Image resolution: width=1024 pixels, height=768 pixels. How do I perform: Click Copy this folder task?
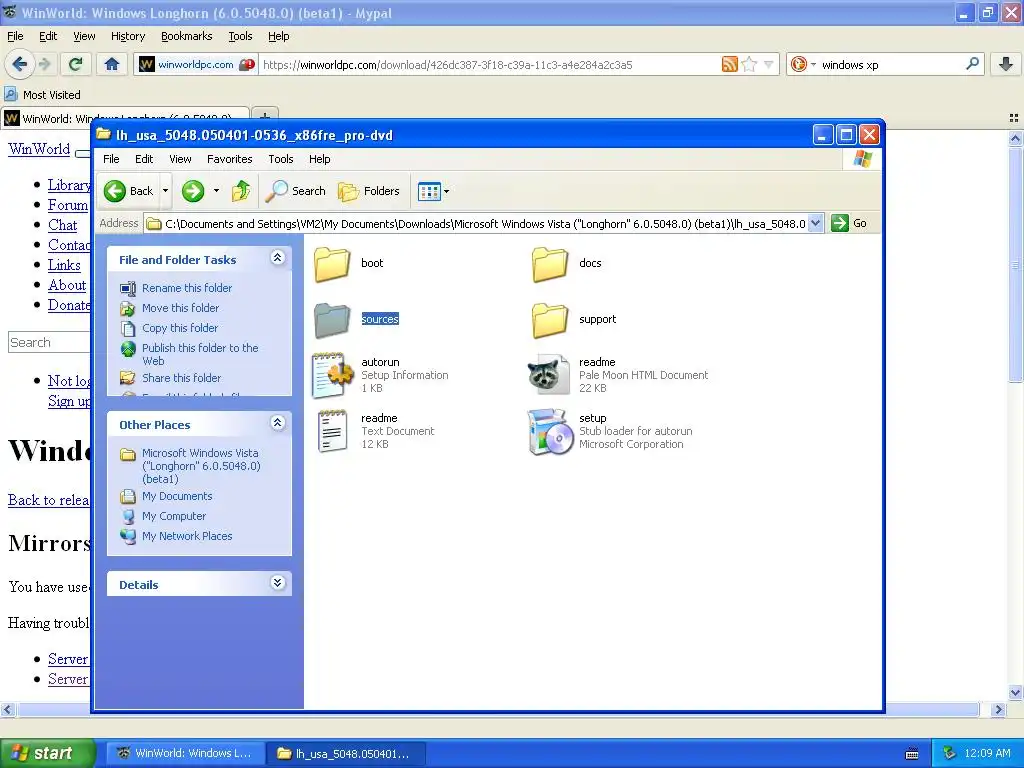click(x=180, y=328)
